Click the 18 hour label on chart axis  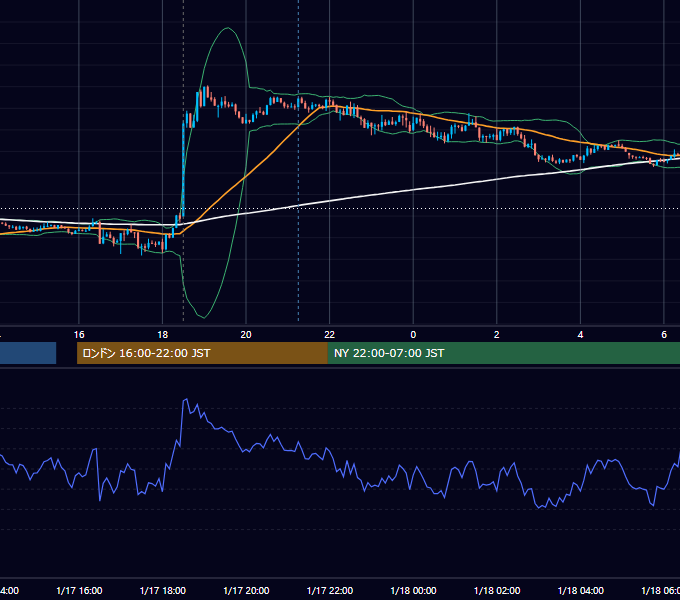click(x=162, y=335)
